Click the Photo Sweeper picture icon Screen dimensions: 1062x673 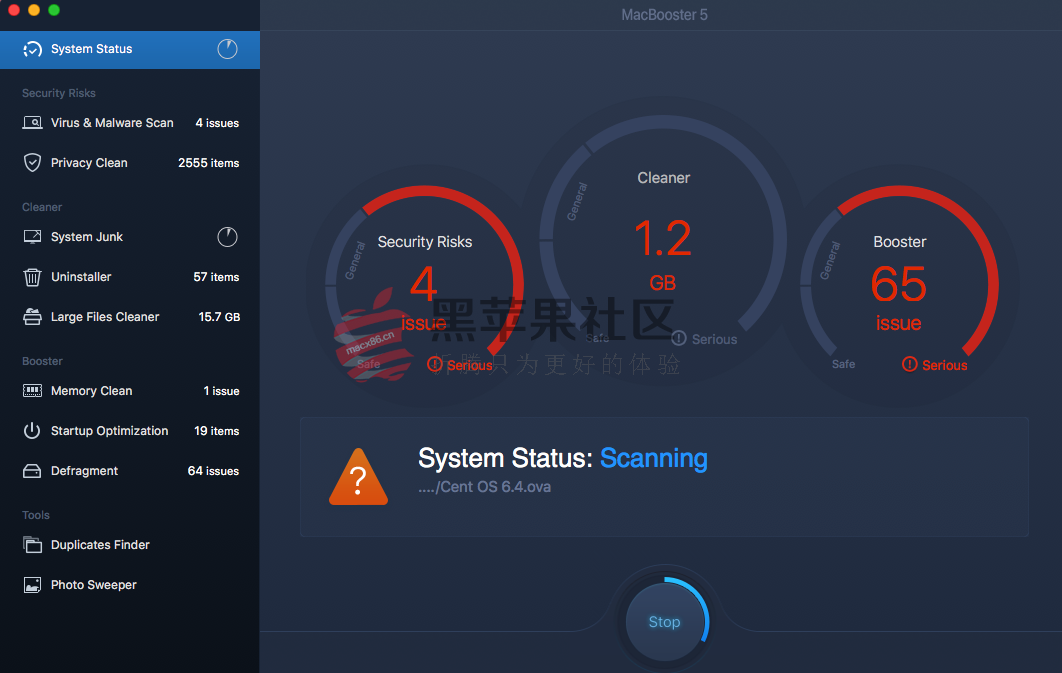coord(33,584)
